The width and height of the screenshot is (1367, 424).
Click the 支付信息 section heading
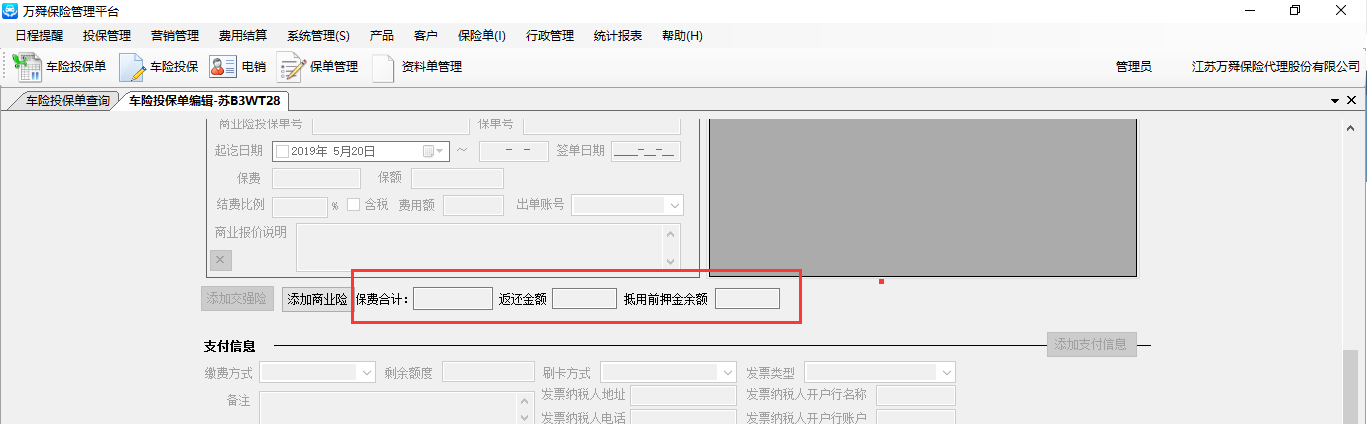pos(229,346)
